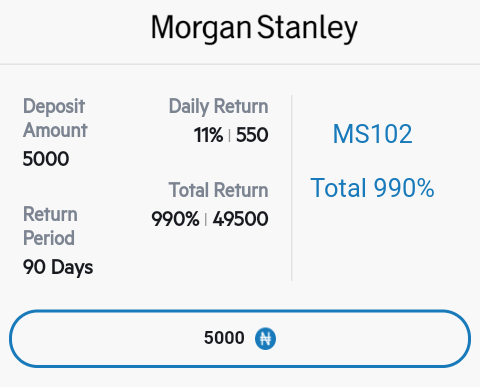The width and height of the screenshot is (480, 387).
Task: Click the 49500 total return amount
Action: click(x=240, y=219)
